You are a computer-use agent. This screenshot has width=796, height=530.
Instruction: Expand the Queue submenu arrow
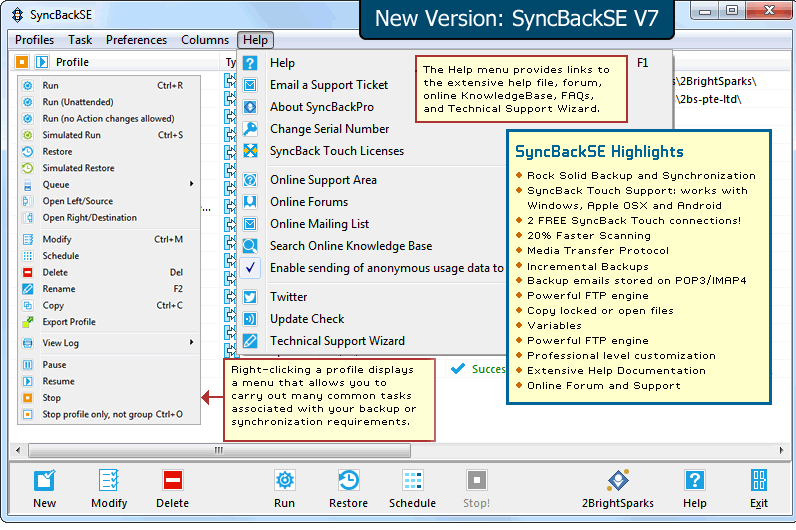(x=191, y=184)
